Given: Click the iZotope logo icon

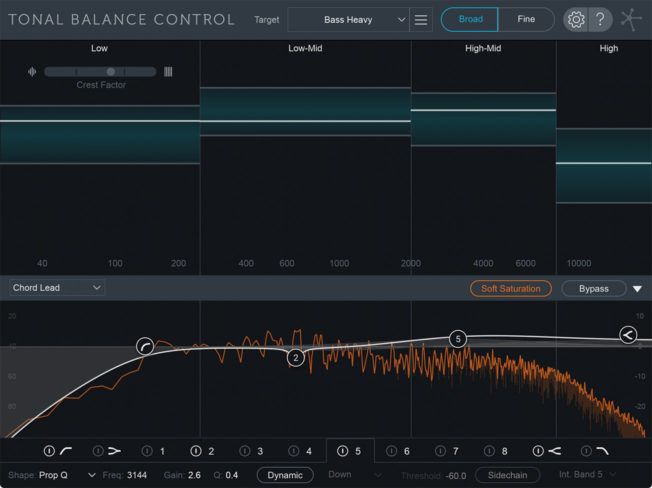Looking at the screenshot, I should [x=632, y=20].
